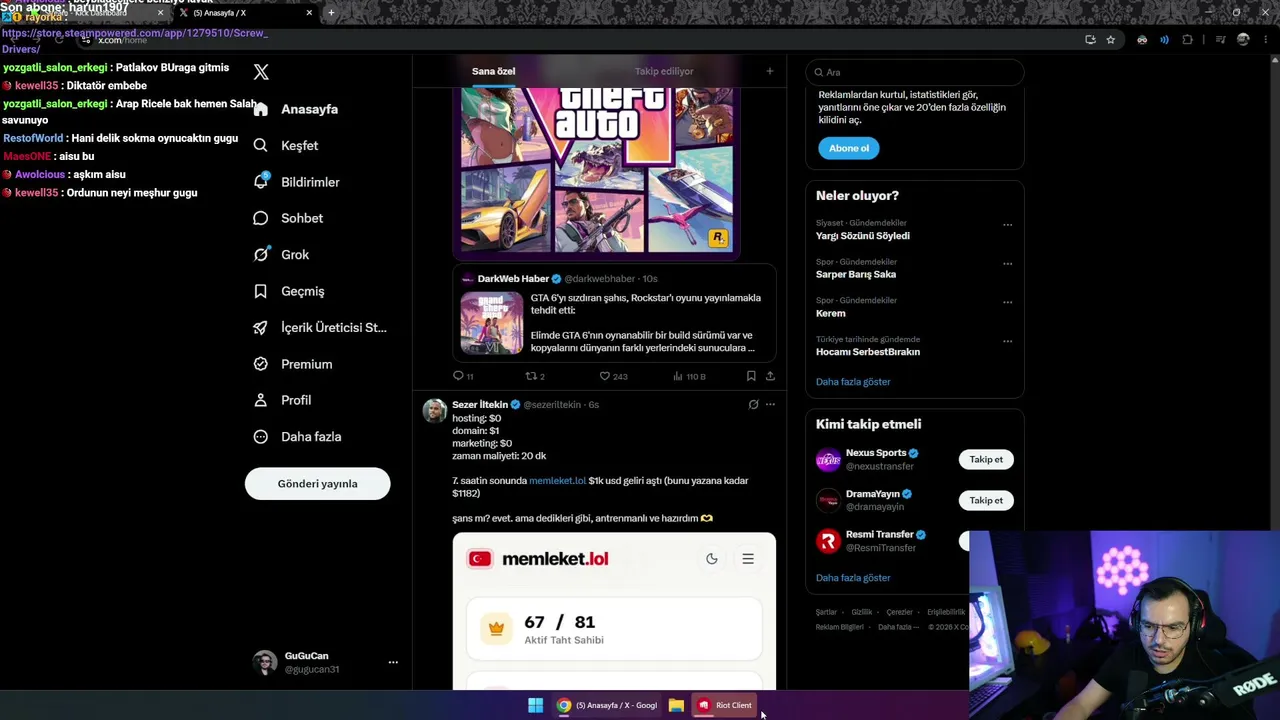Show more trends under Neler oluyor
1280x720 pixels.
coord(853,382)
